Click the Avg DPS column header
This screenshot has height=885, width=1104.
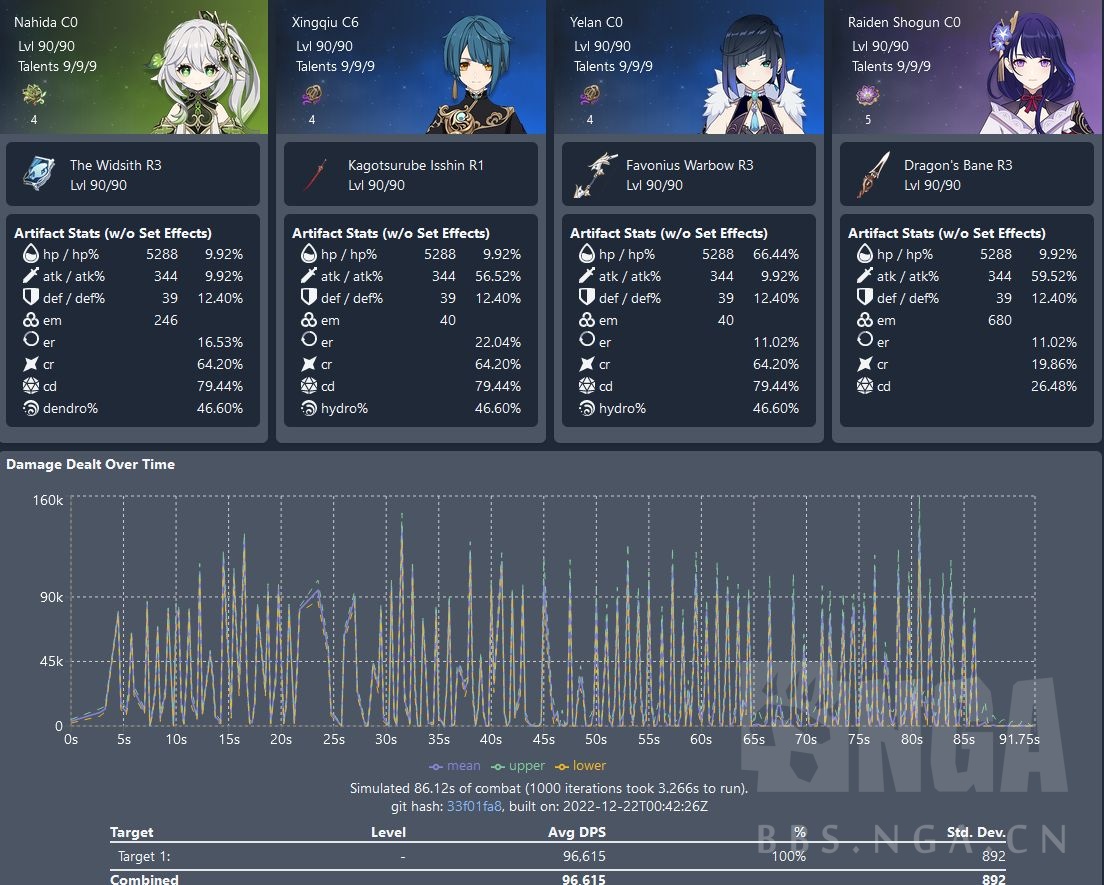(577, 832)
